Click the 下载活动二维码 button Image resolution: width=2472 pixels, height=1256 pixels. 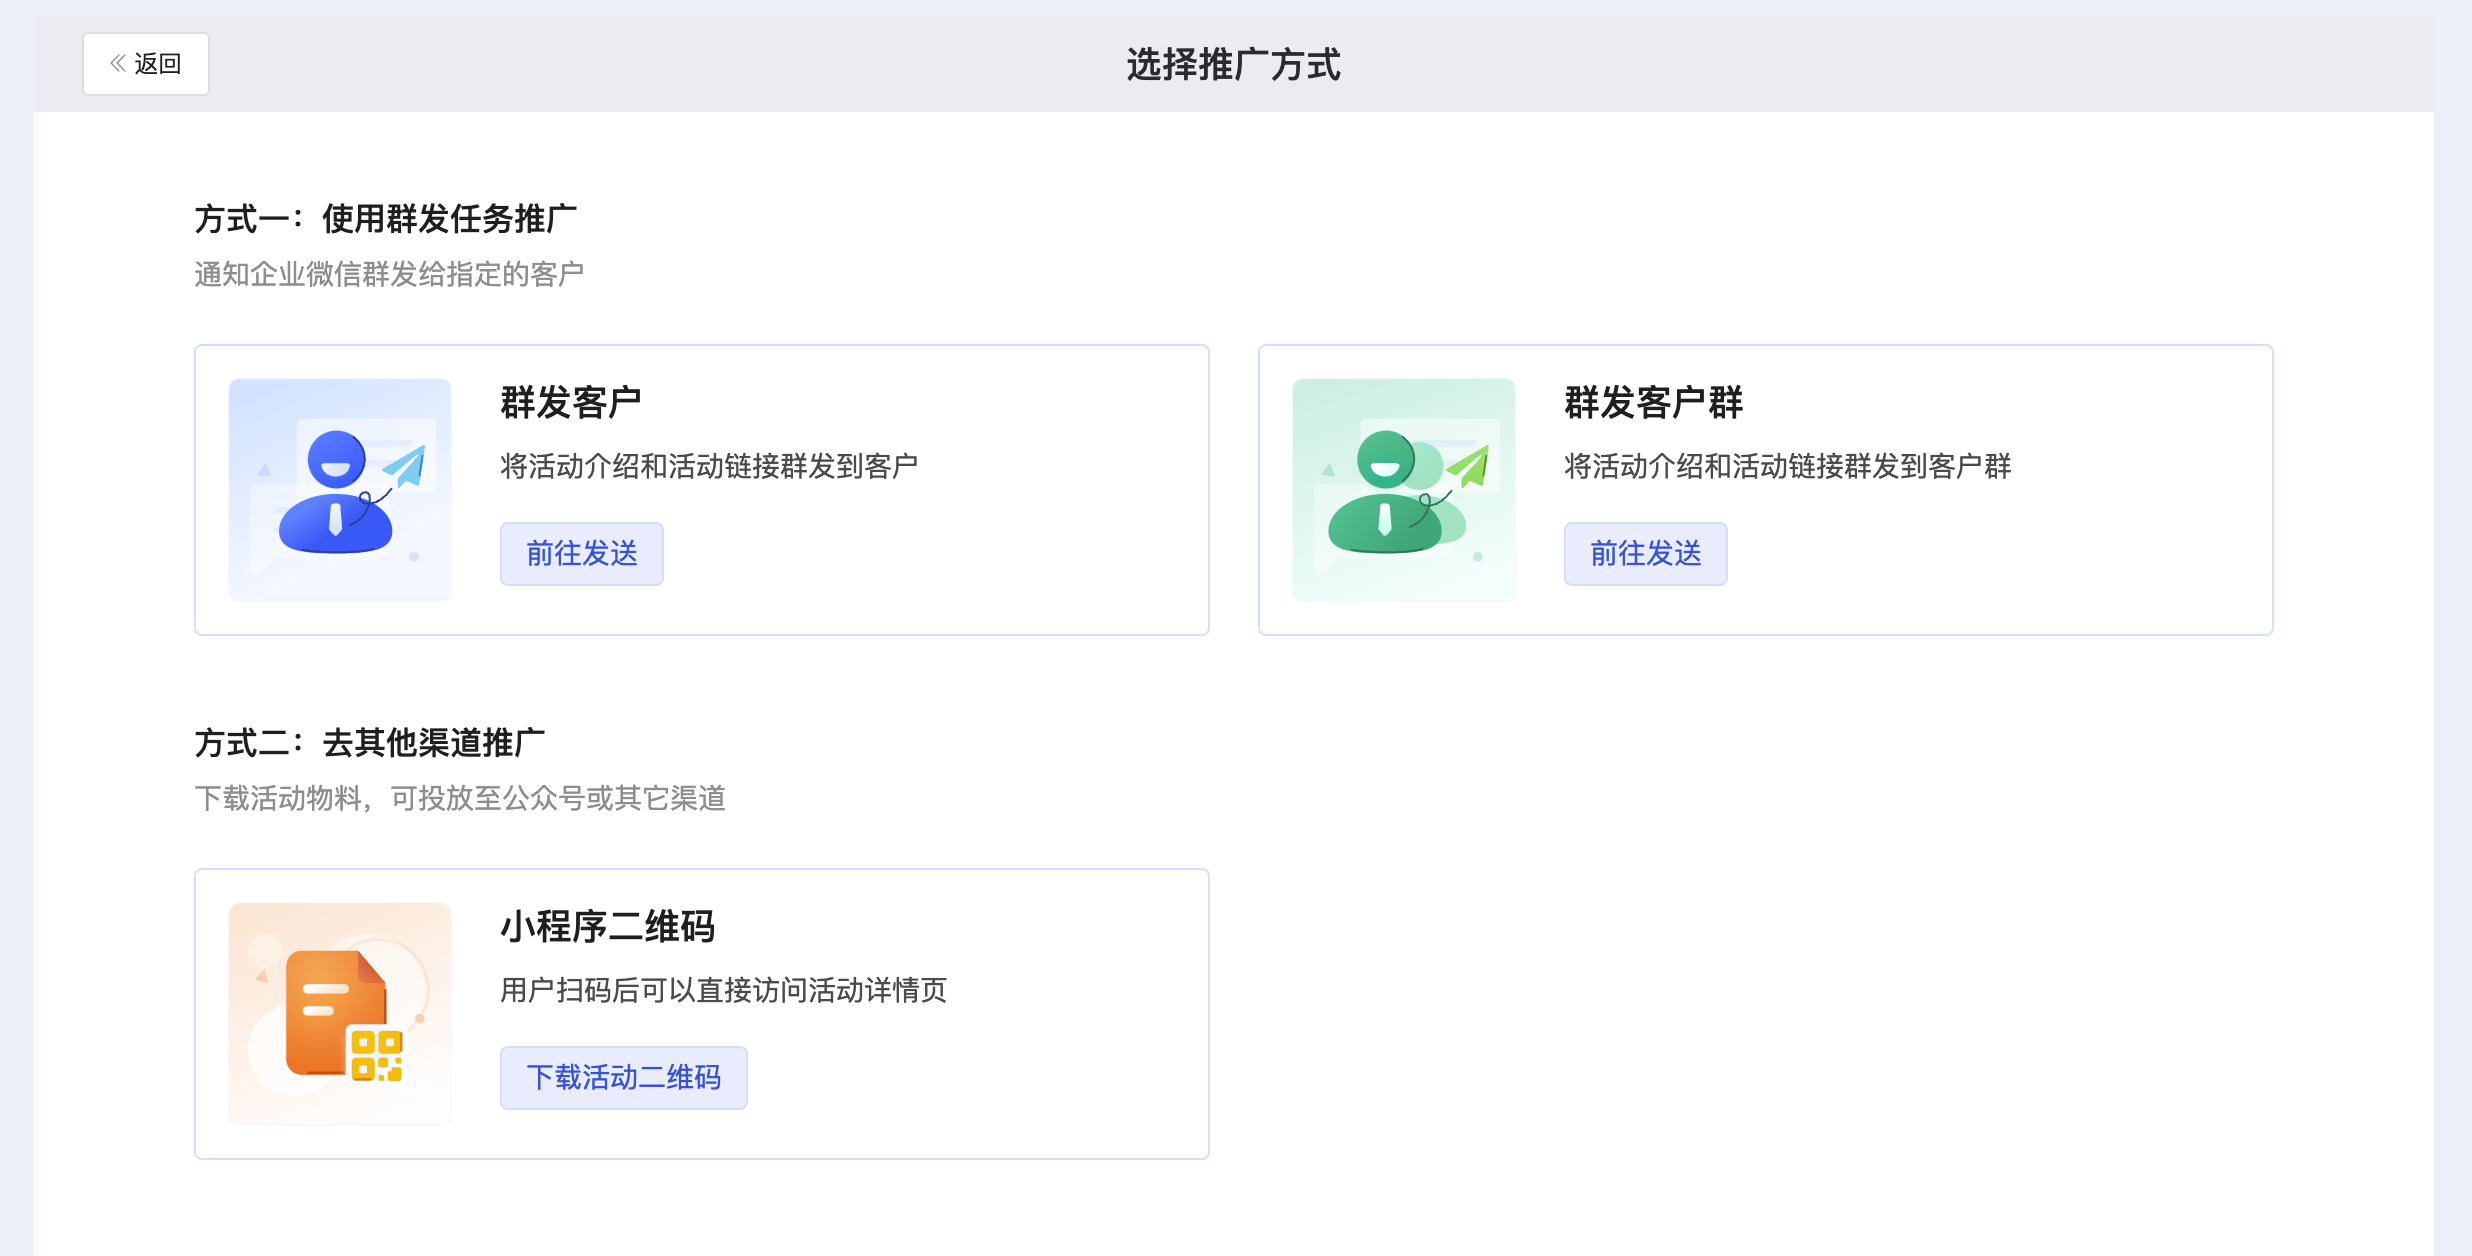coord(624,1077)
